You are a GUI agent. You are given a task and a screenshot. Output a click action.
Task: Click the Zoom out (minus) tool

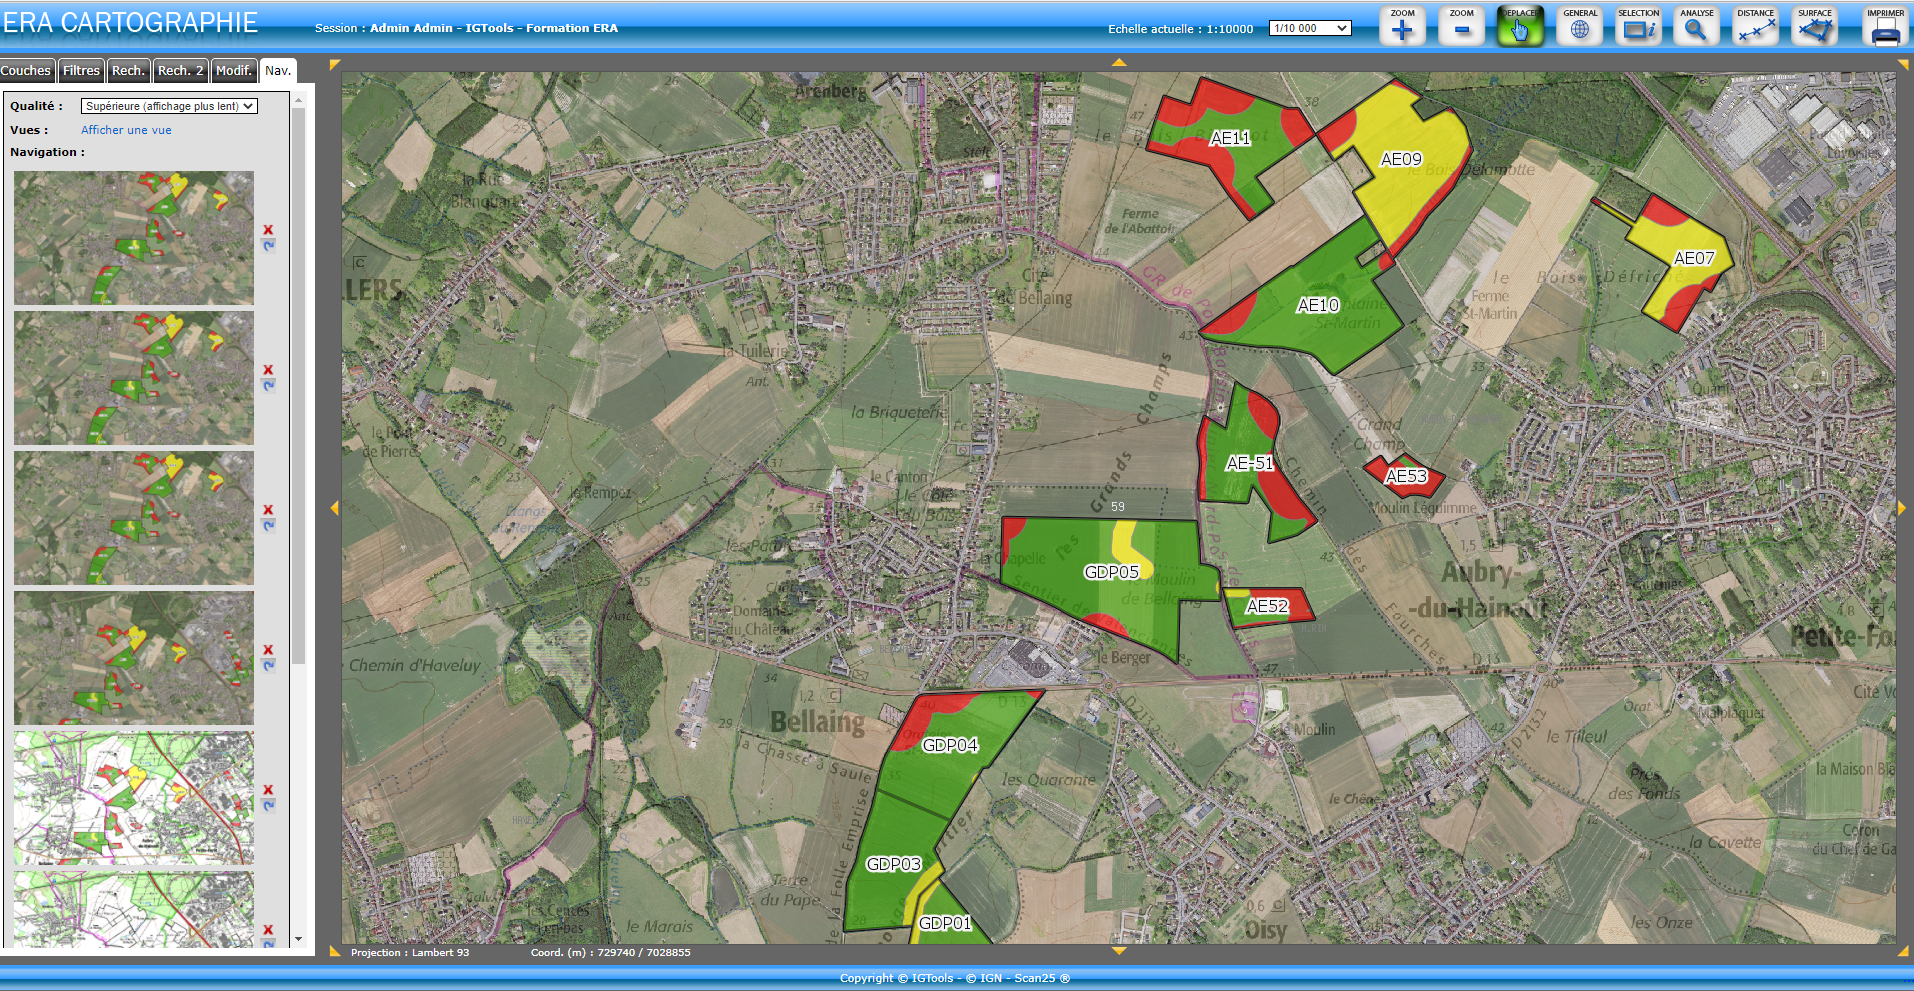click(1461, 27)
